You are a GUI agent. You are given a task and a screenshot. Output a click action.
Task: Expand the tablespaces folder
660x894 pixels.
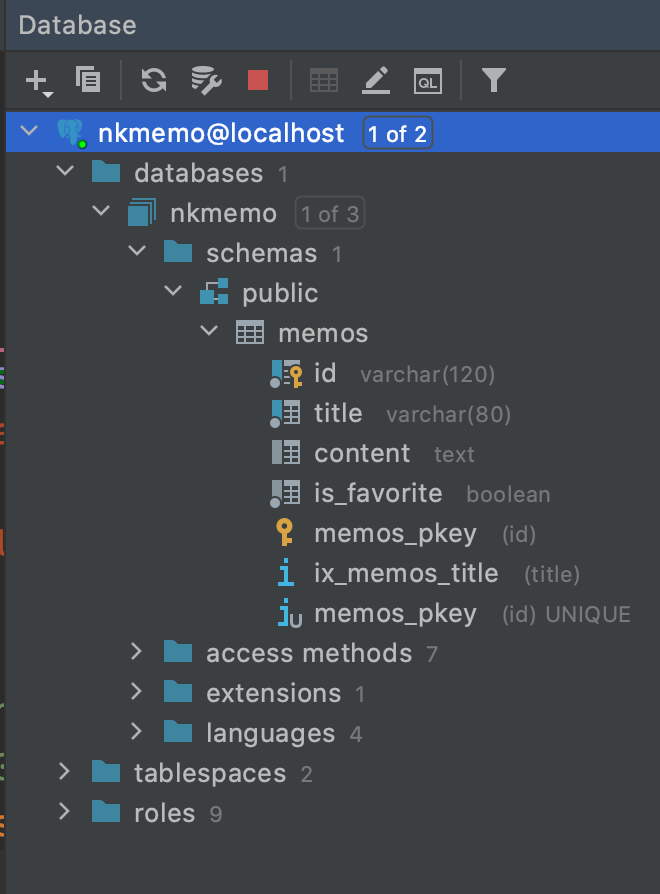pyautogui.click(x=64, y=771)
